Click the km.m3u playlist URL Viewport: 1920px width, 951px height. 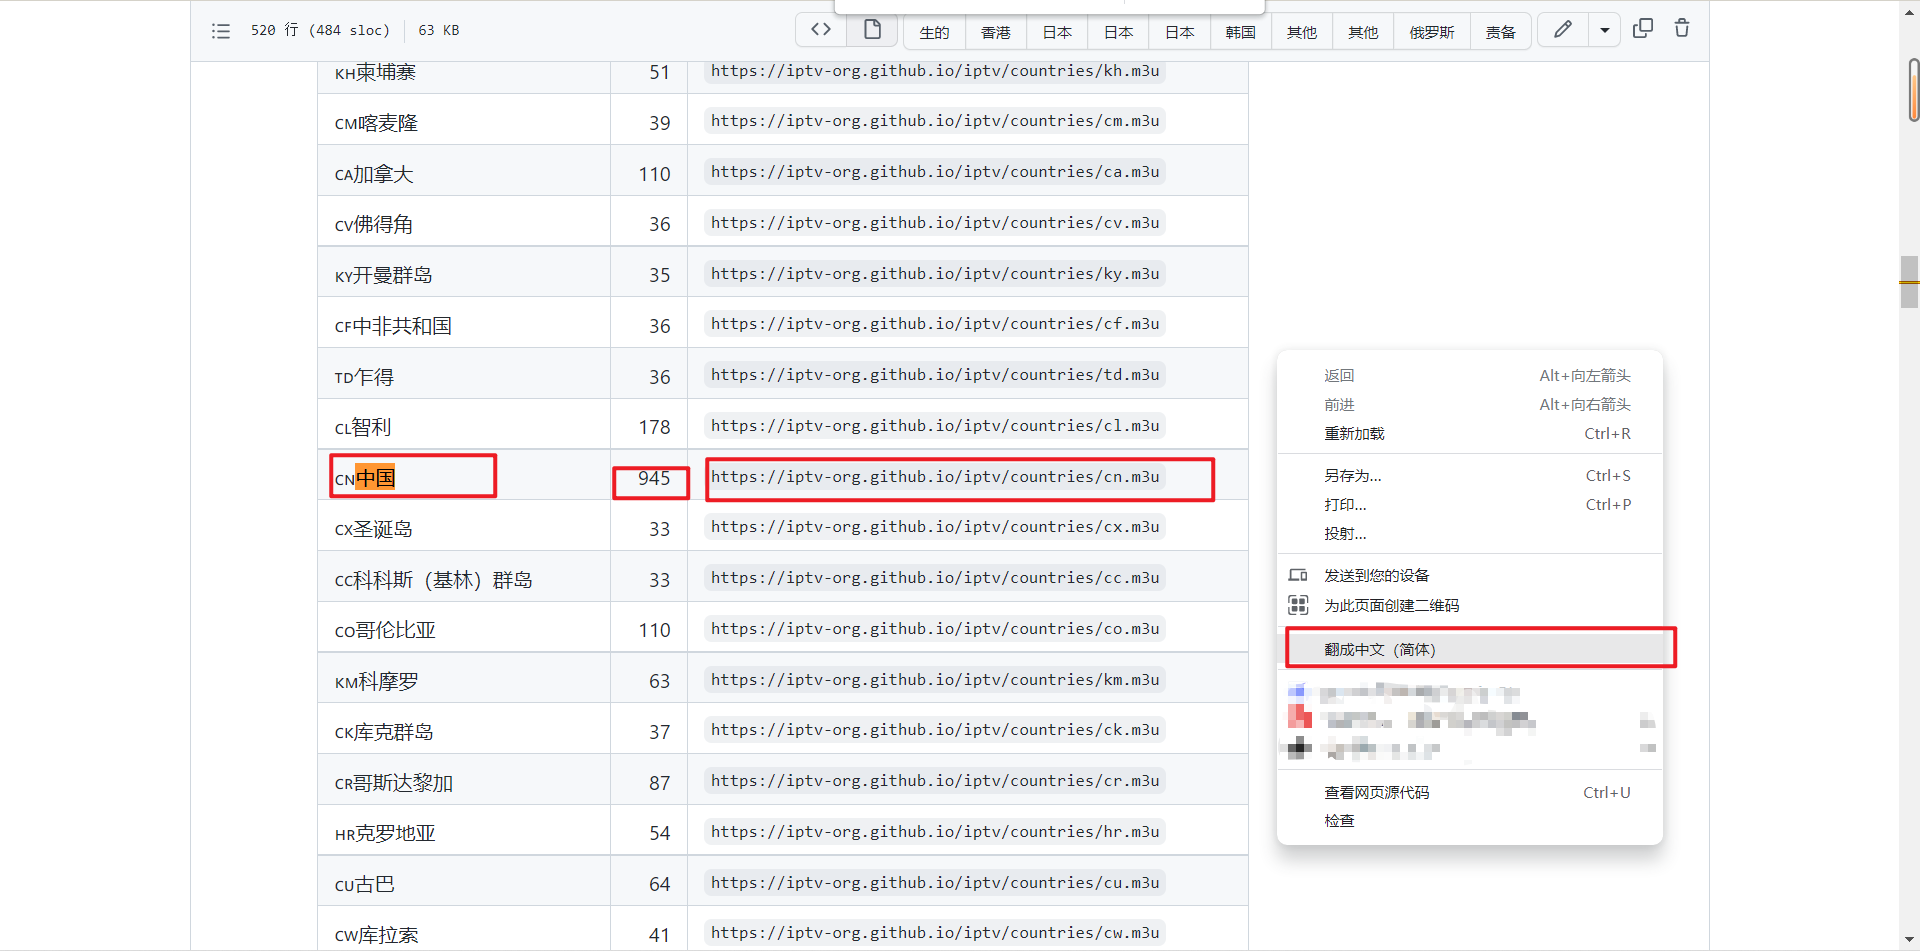click(935, 680)
